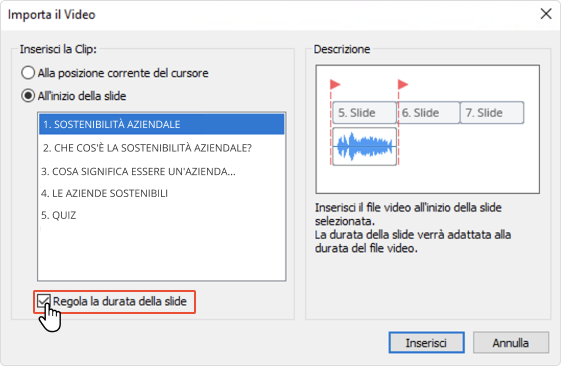Viewport: 561px width, 366px height.
Task: Click the first red flag marker
Action: (x=335, y=84)
